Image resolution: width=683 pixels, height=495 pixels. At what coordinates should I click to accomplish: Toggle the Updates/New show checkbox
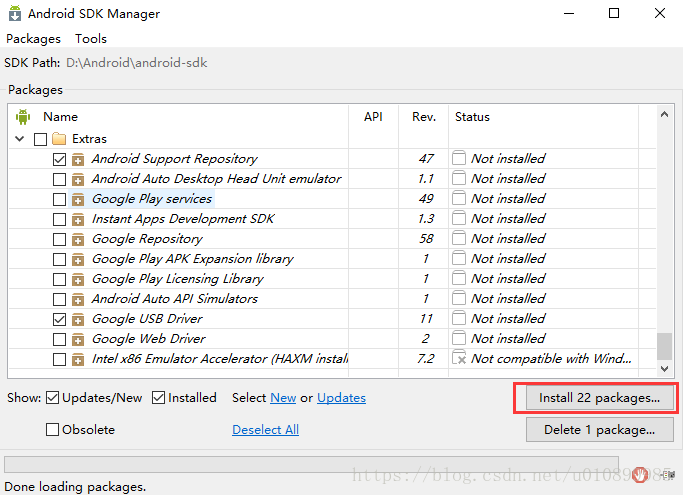point(53,398)
